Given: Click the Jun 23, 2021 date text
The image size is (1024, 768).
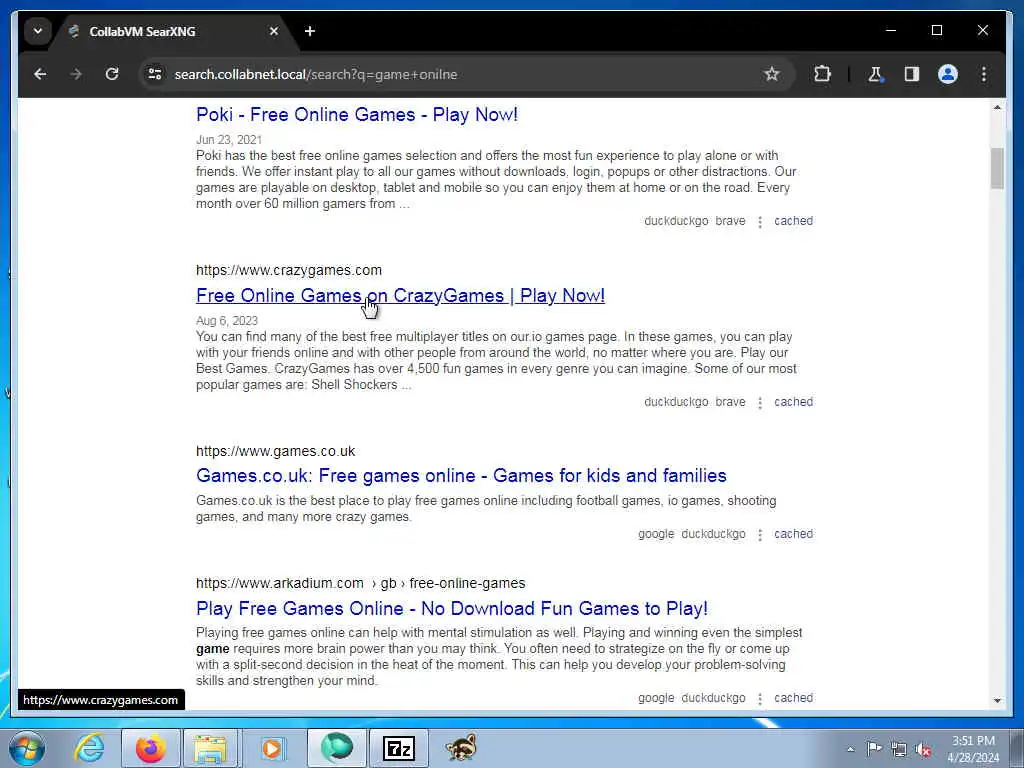Looking at the screenshot, I should [229, 140].
